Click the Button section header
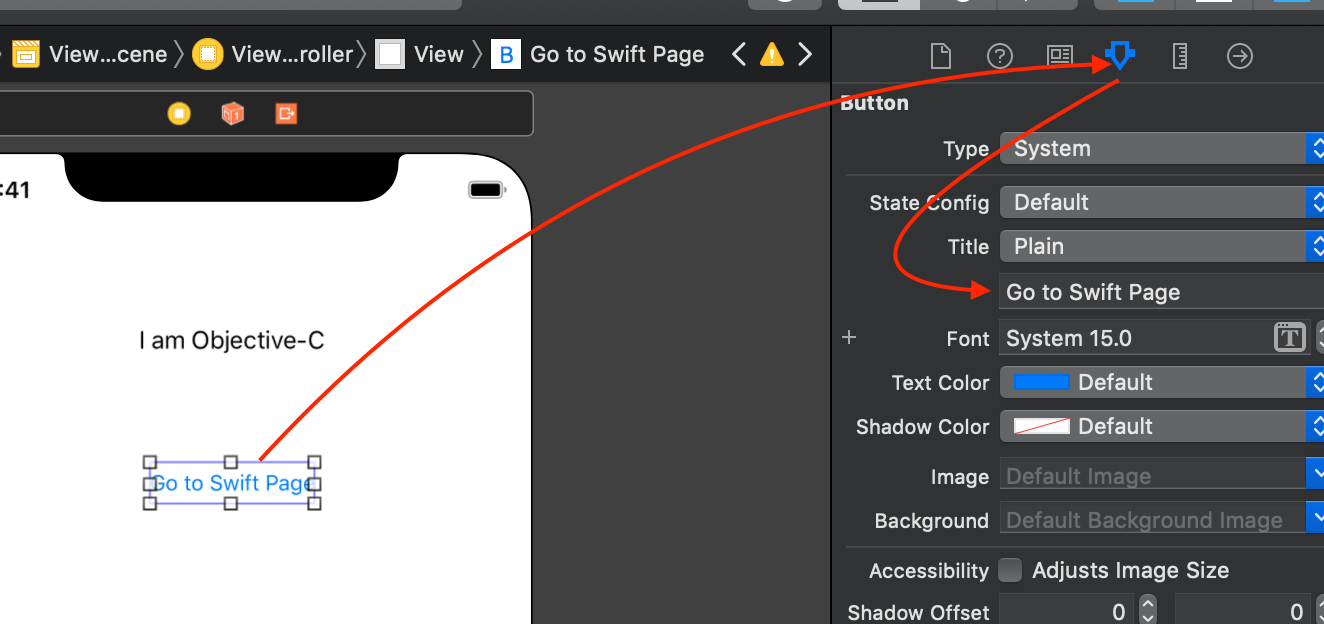The height and width of the screenshot is (624, 1324). 875,103
